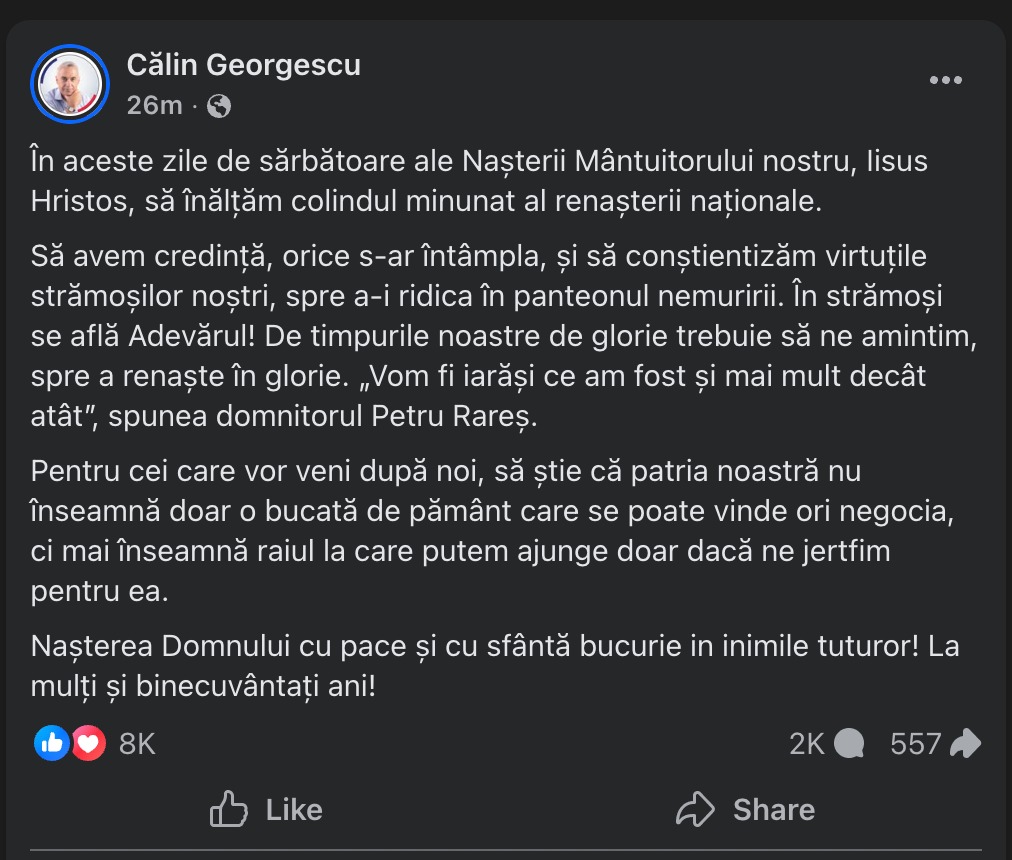
Task: Click Călin Georgescu's profile picture
Action: click(69, 84)
